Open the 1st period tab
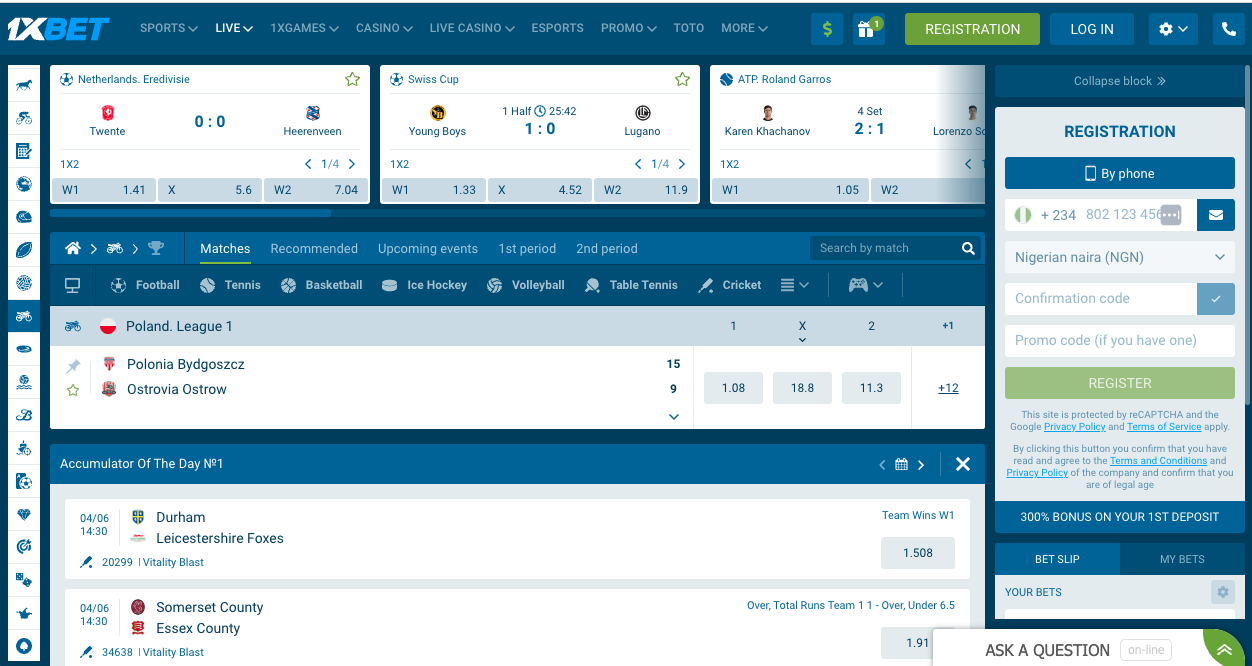Image resolution: width=1252 pixels, height=666 pixels. point(527,248)
